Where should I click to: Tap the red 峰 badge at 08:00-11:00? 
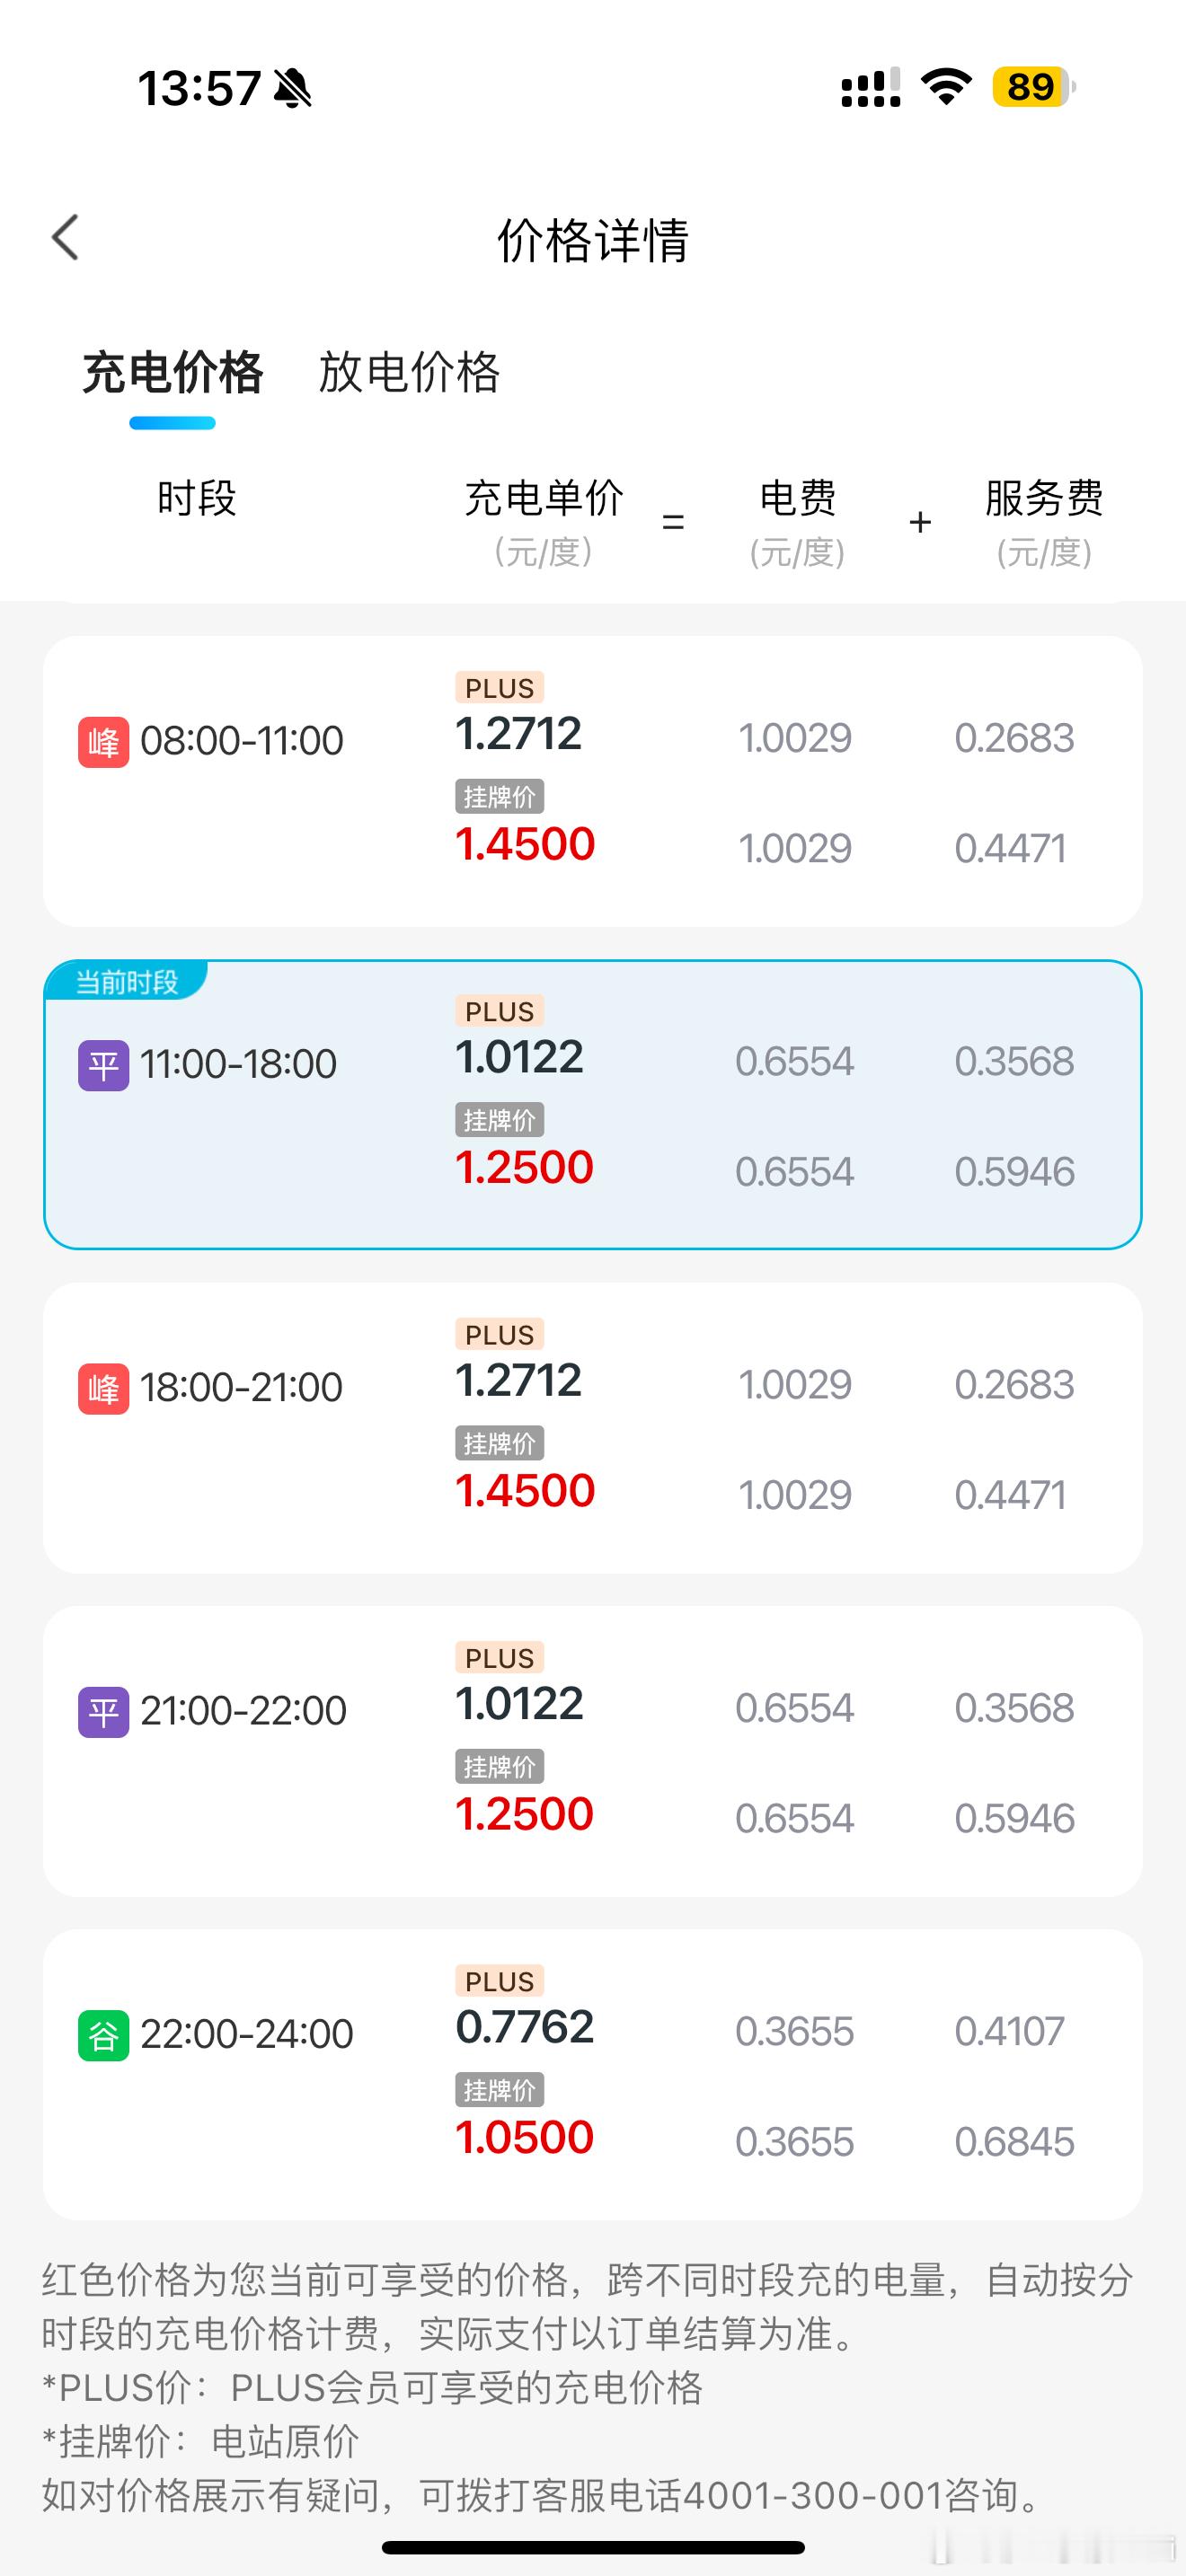coord(103,742)
